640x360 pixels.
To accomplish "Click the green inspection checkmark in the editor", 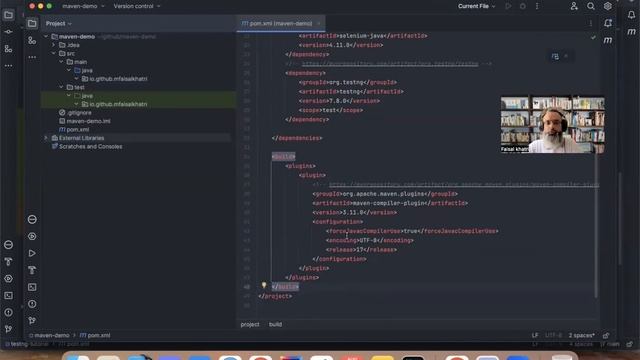I will pos(593,37).
